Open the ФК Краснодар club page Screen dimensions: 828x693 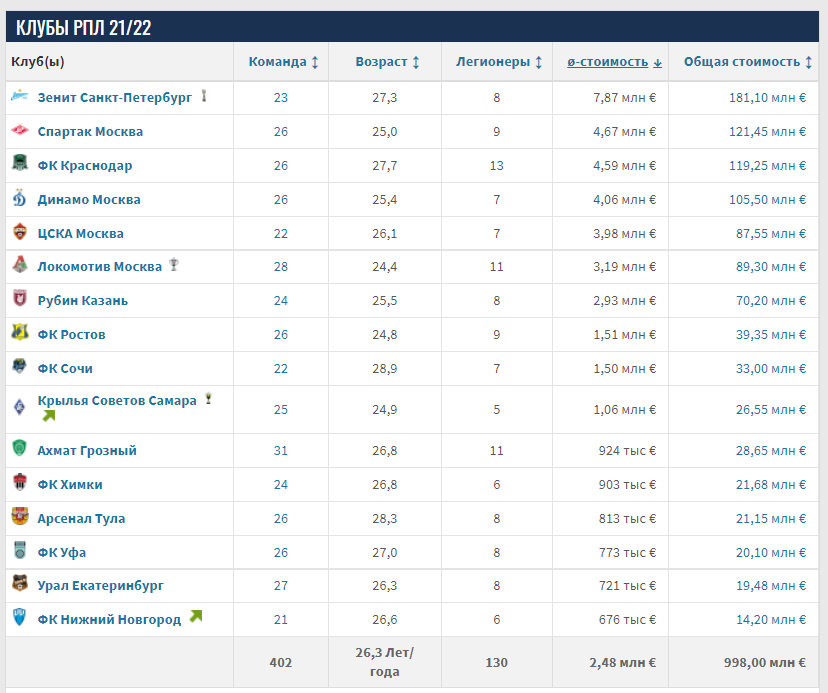click(84, 165)
